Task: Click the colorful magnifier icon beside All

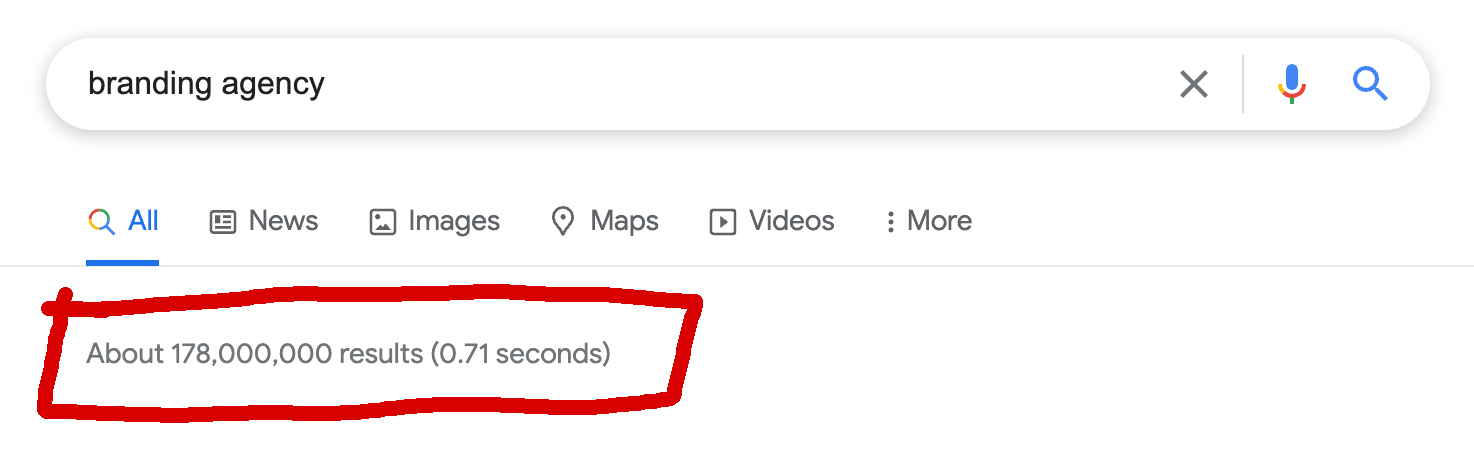Action: pos(101,221)
